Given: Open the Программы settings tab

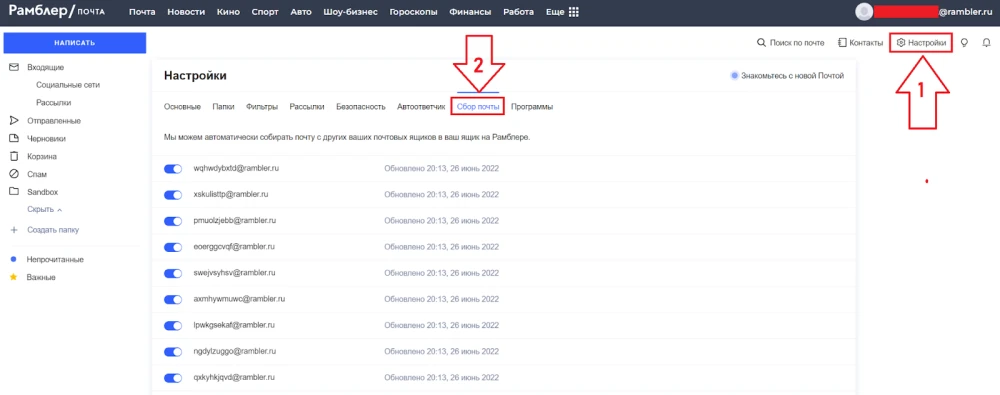Looking at the screenshot, I should [x=532, y=107].
